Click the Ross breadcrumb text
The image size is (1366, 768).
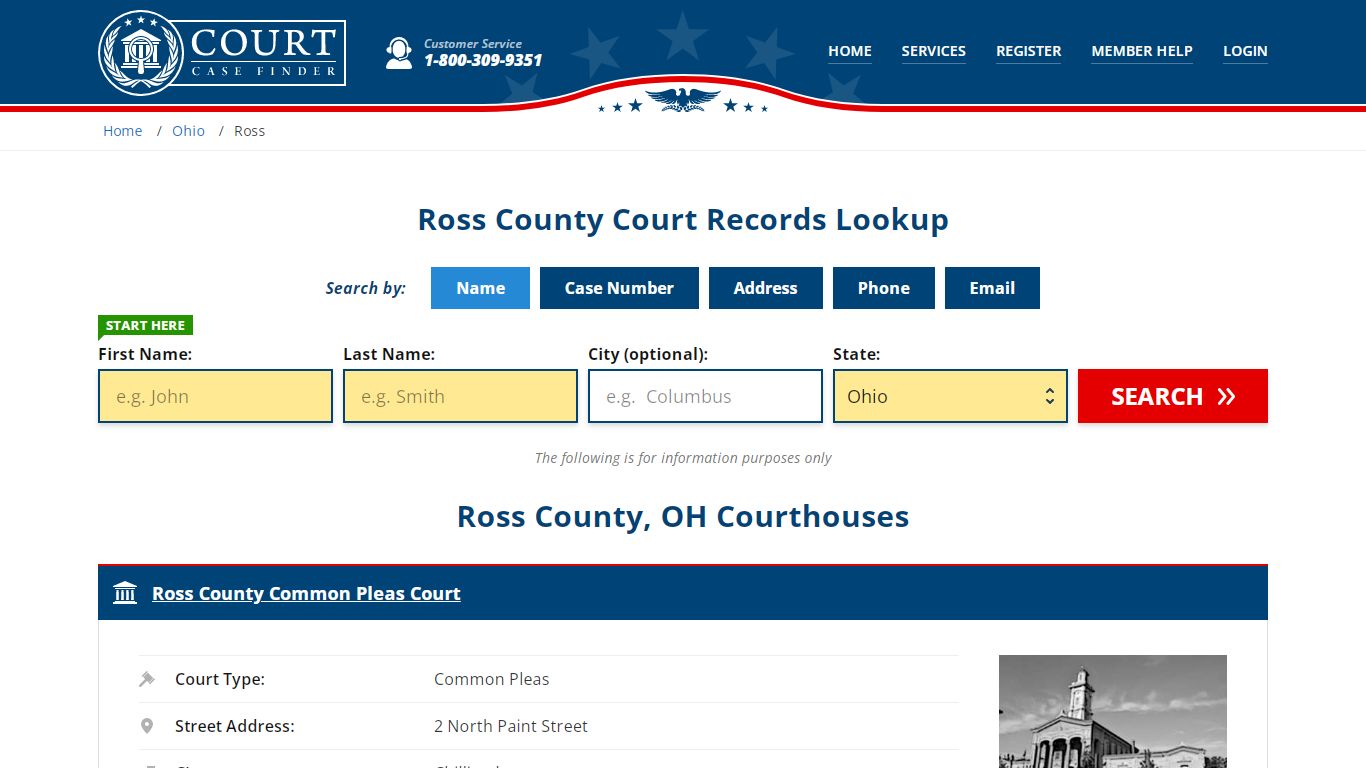click(x=249, y=131)
